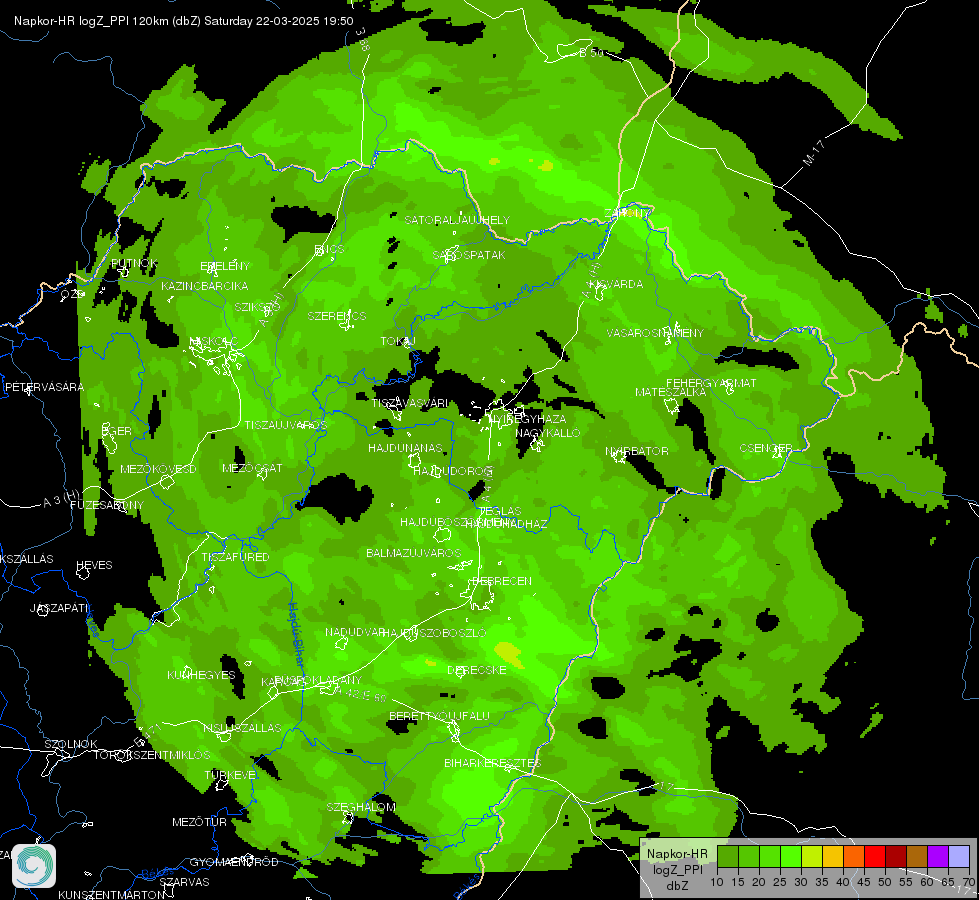979x900 pixels.
Task: Click the FUZESABONY city label
Action: pyautogui.click(x=107, y=505)
